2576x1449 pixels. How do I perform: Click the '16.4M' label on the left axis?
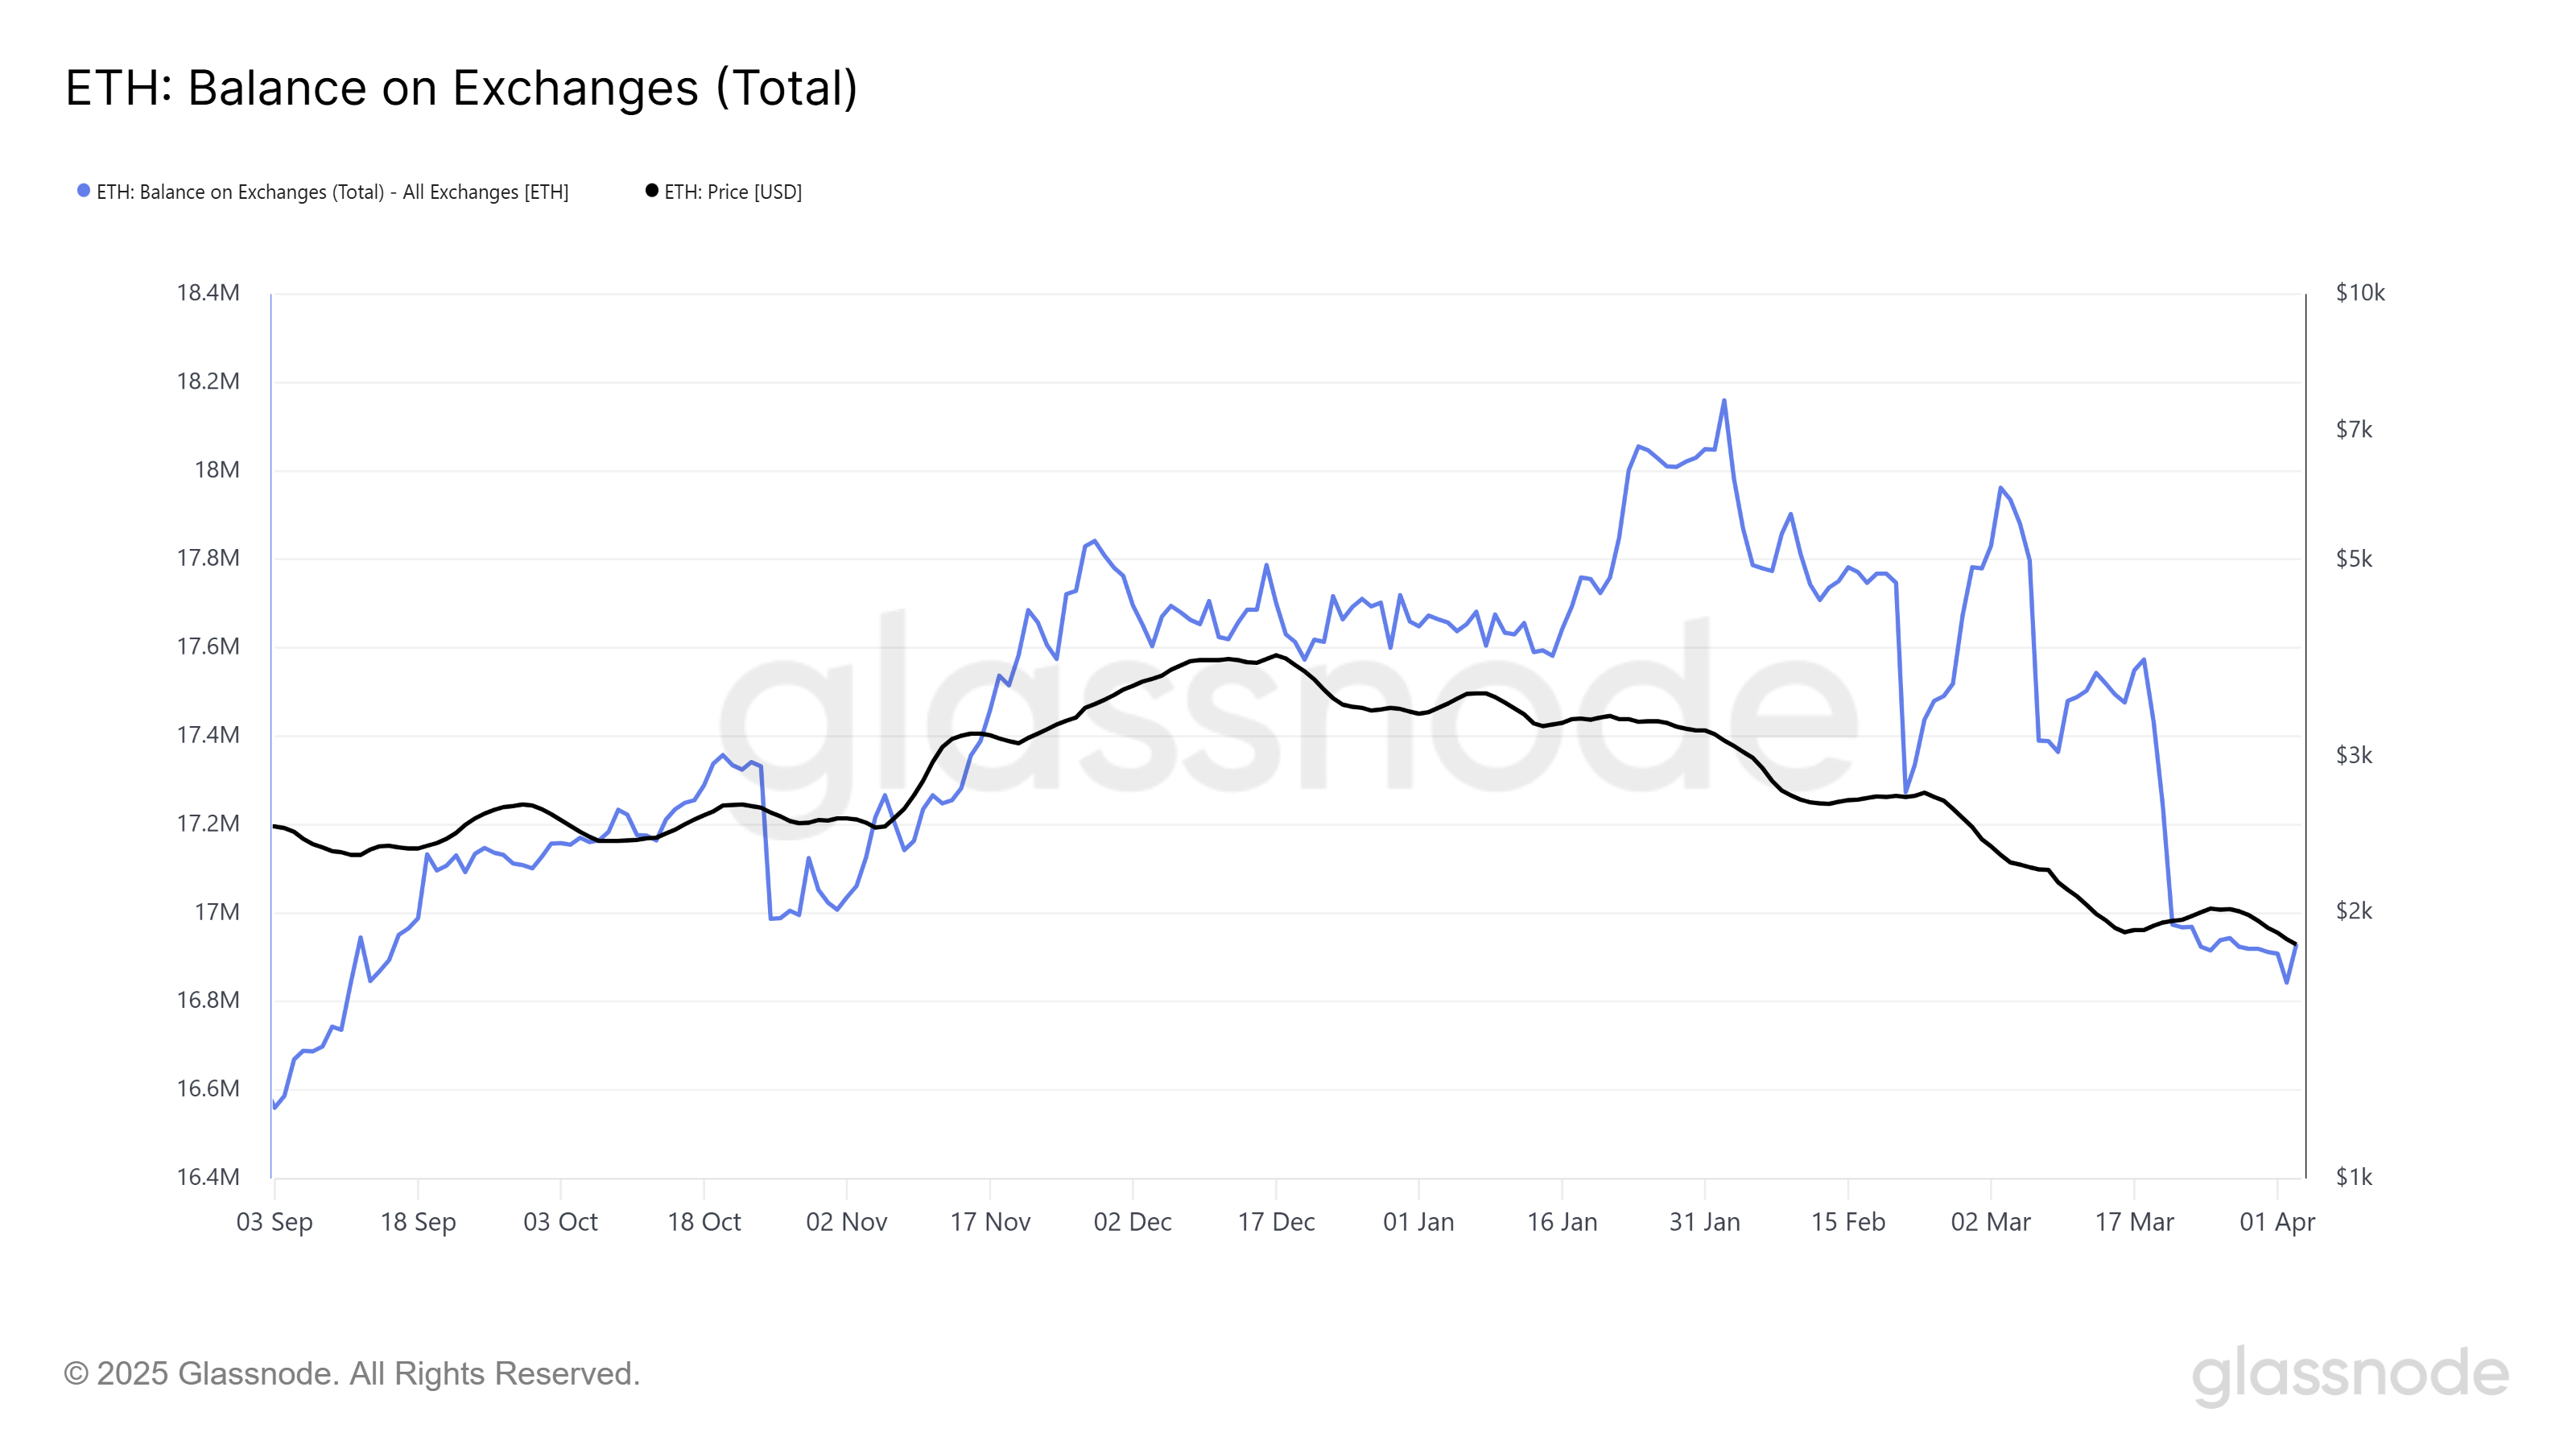(x=208, y=1177)
